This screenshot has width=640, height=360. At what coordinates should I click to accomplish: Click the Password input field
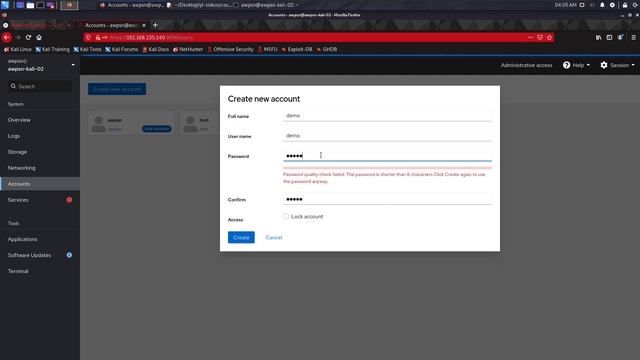(387, 156)
